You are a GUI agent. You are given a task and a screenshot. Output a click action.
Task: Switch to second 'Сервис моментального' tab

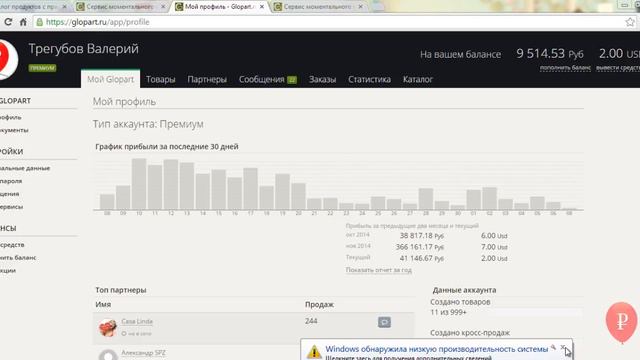pyautogui.click(x=318, y=7)
